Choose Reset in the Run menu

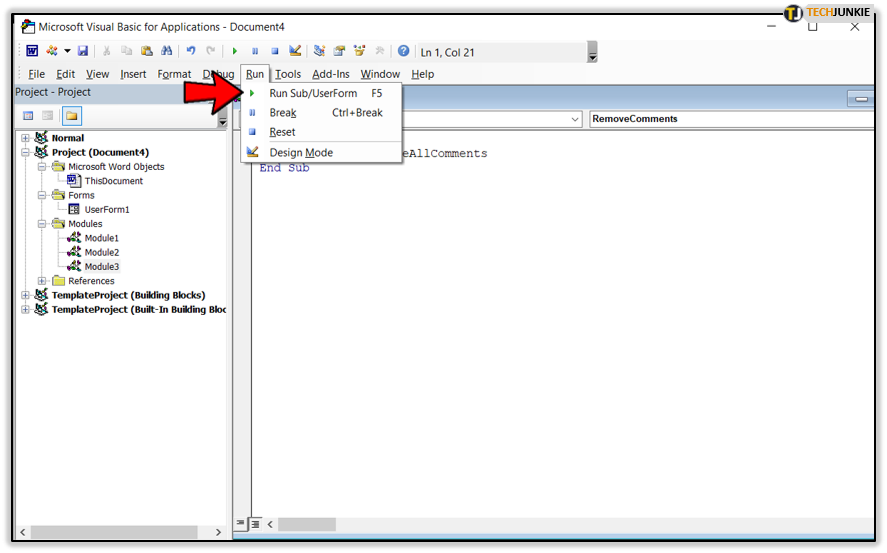pyautogui.click(x=321, y=132)
